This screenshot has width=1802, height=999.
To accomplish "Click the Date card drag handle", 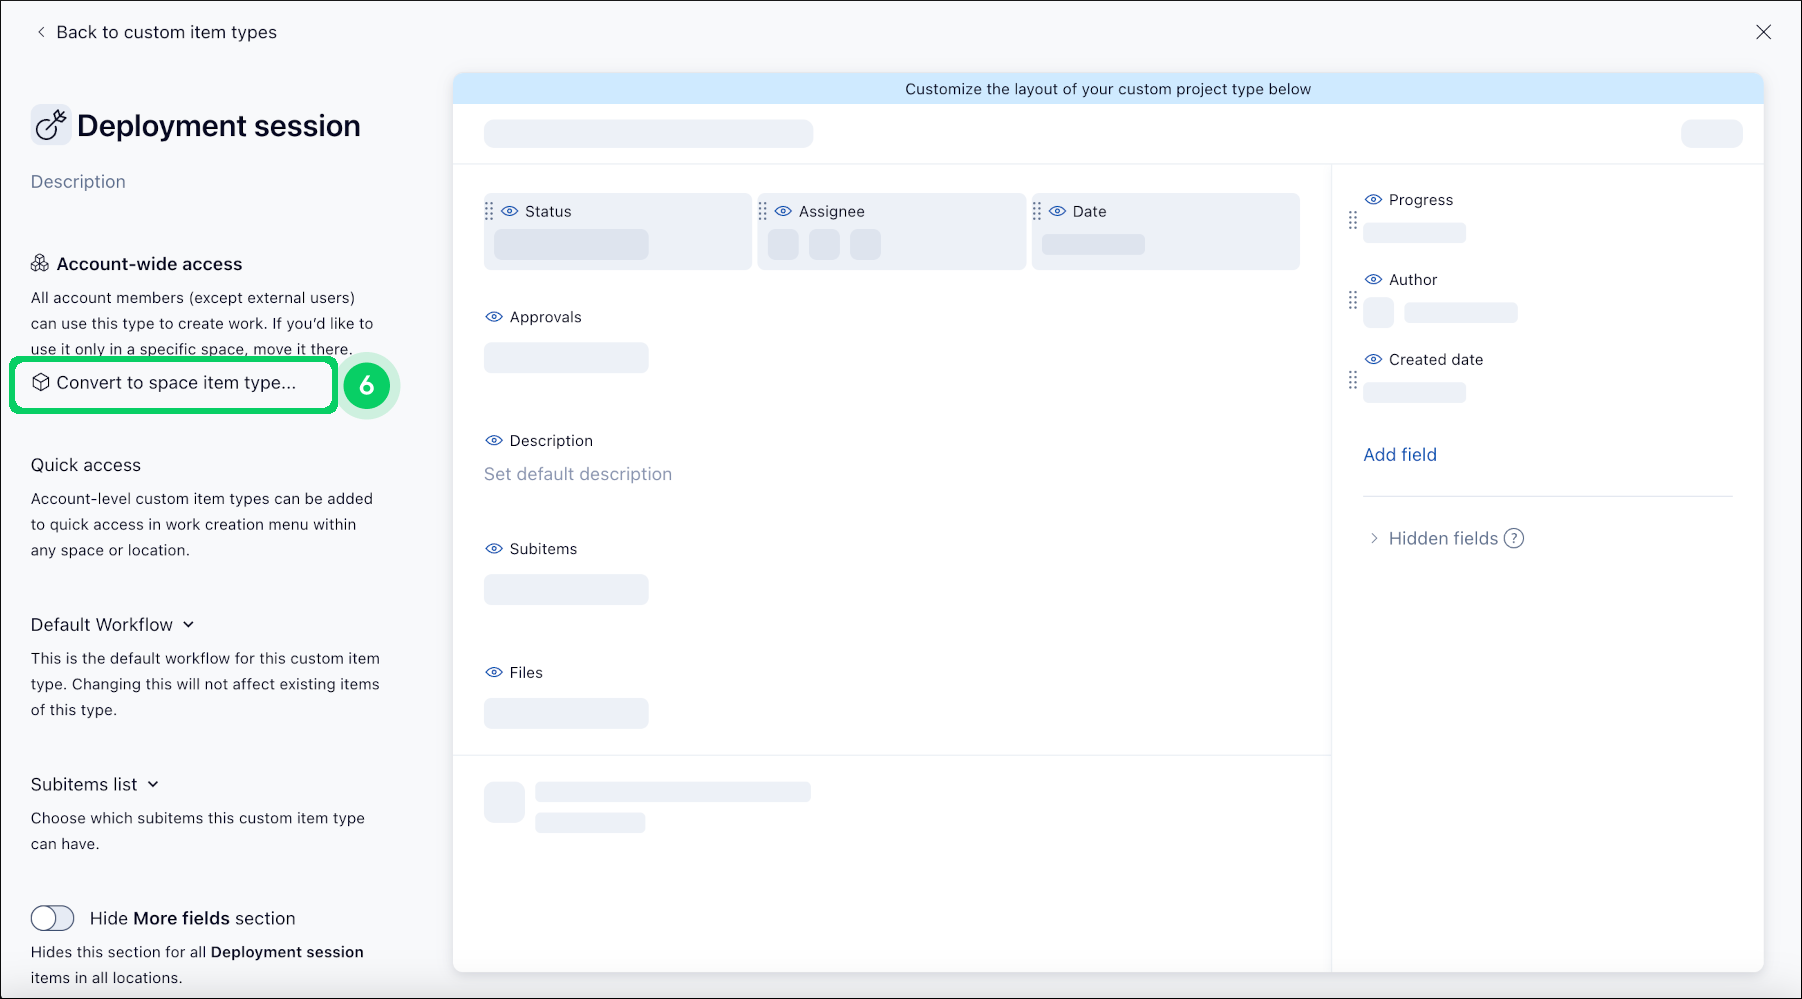I will coord(1038,211).
